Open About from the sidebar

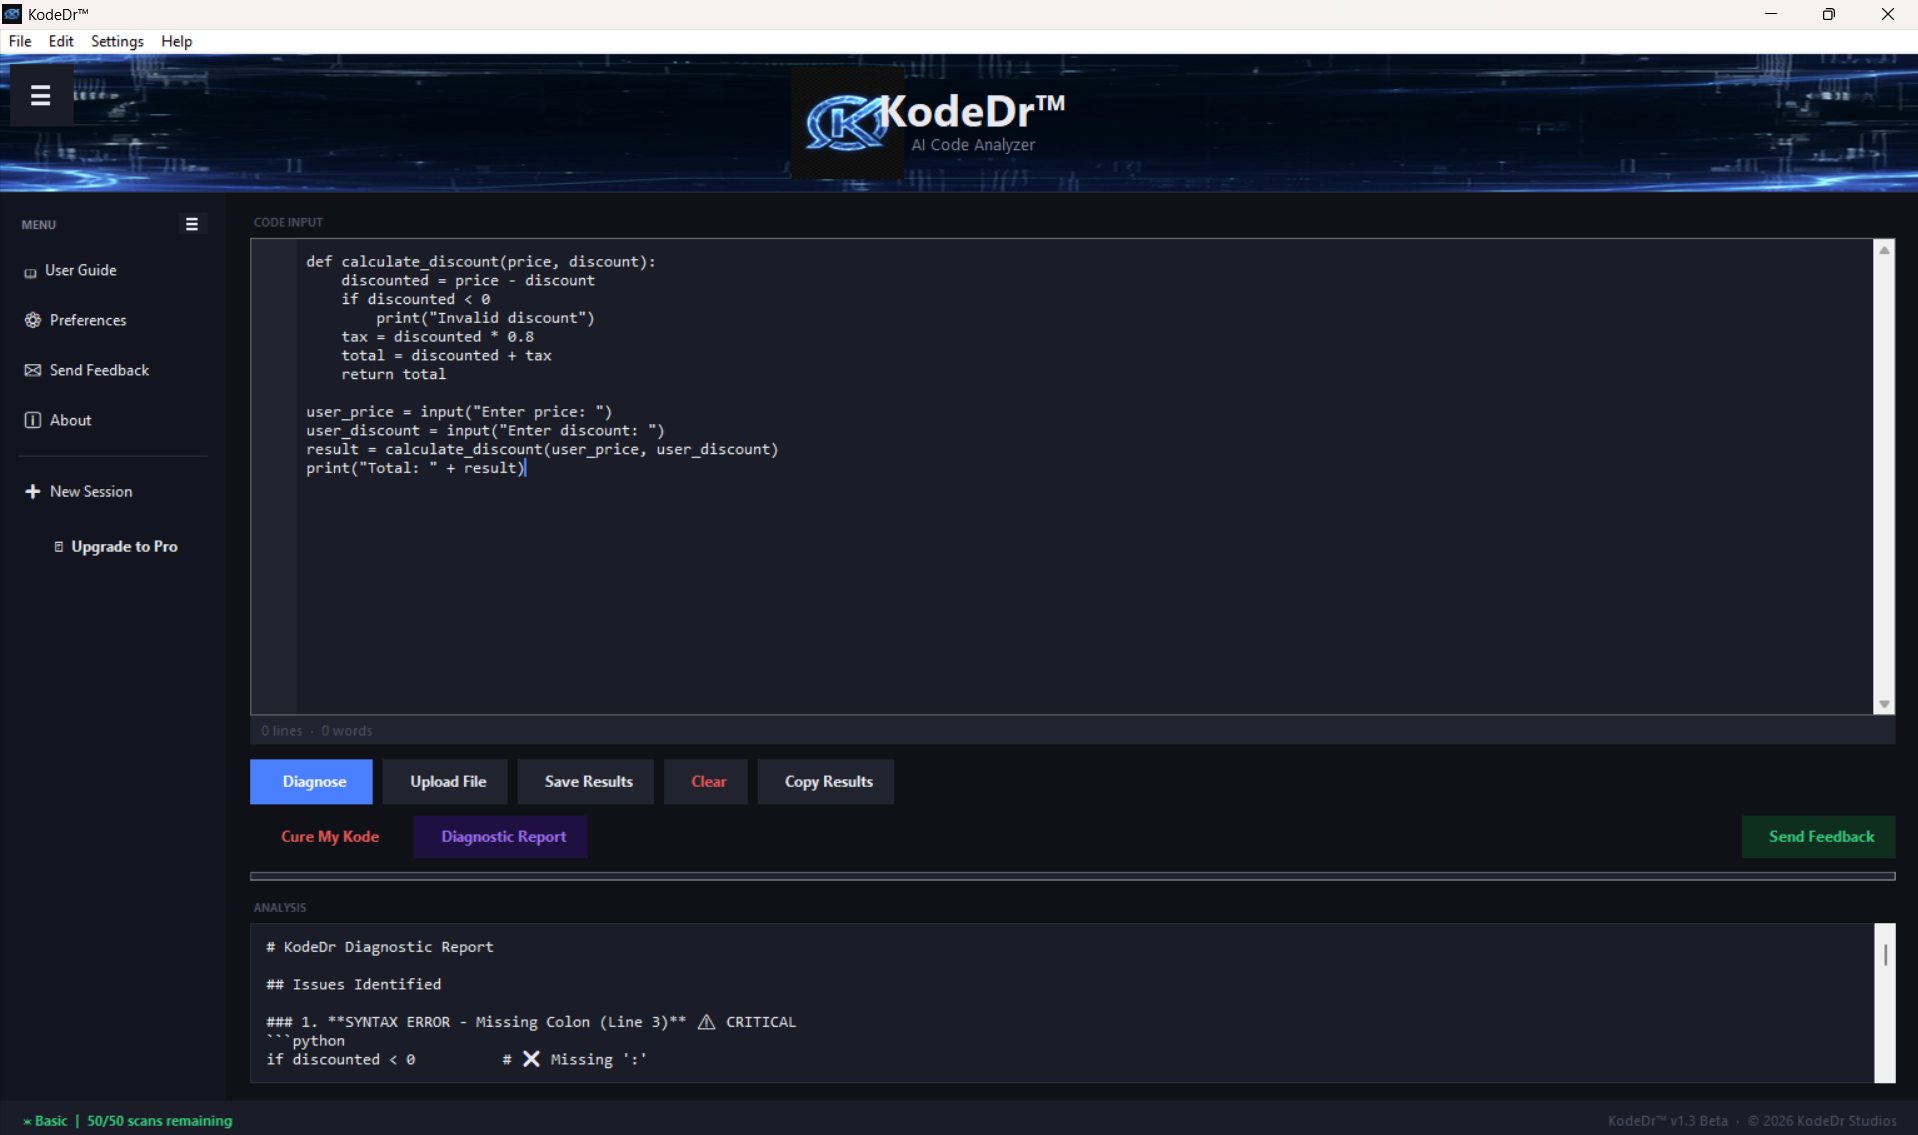click(70, 420)
